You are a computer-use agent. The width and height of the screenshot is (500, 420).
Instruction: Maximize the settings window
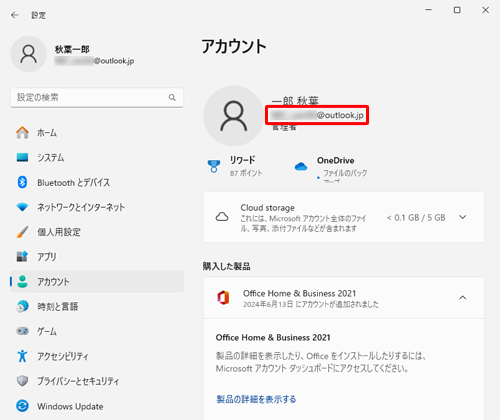tap(457, 10)
